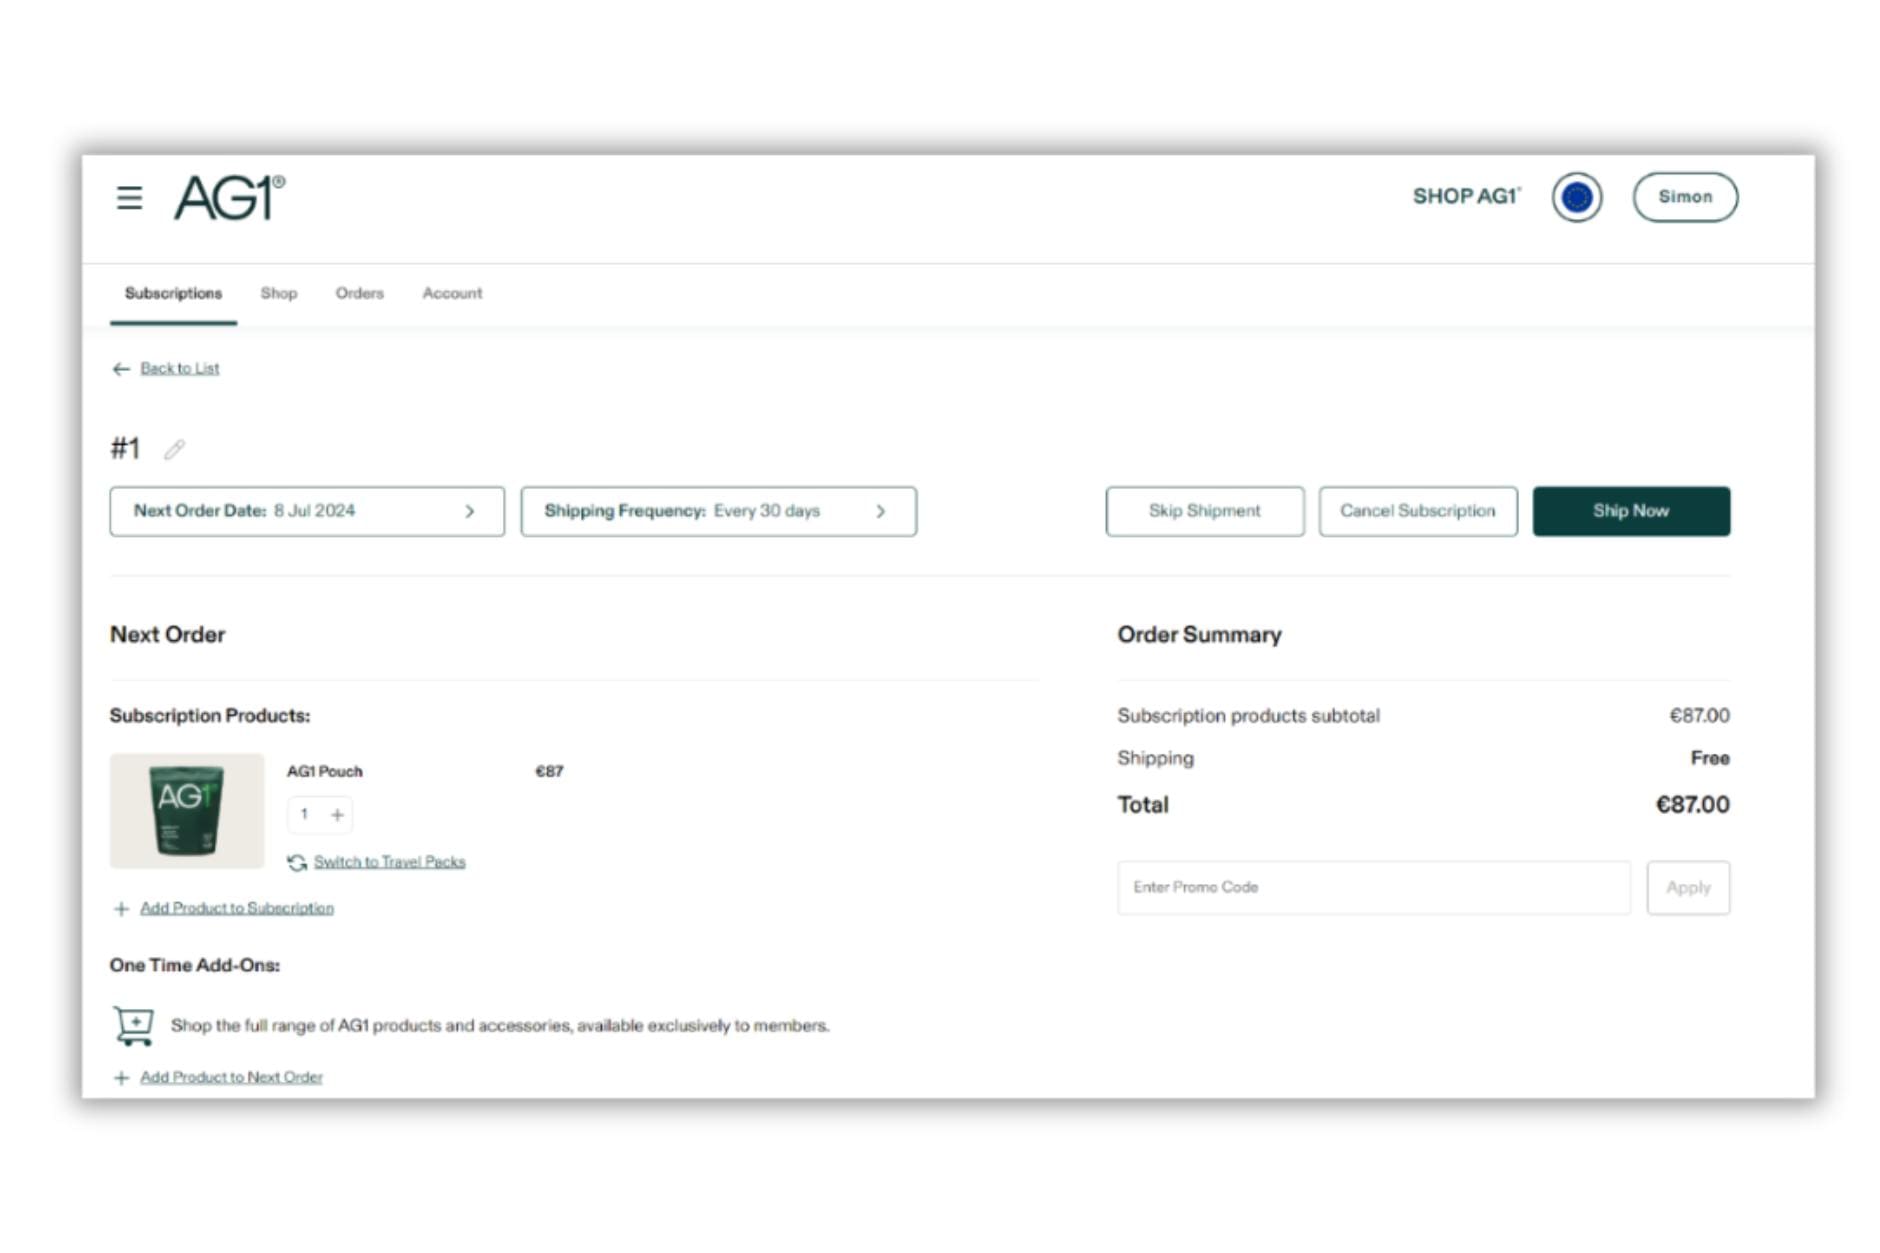This screenshot has width=1880, height=1253.
Task: Open the hamburger menu icon
Action: pos(129,198)
